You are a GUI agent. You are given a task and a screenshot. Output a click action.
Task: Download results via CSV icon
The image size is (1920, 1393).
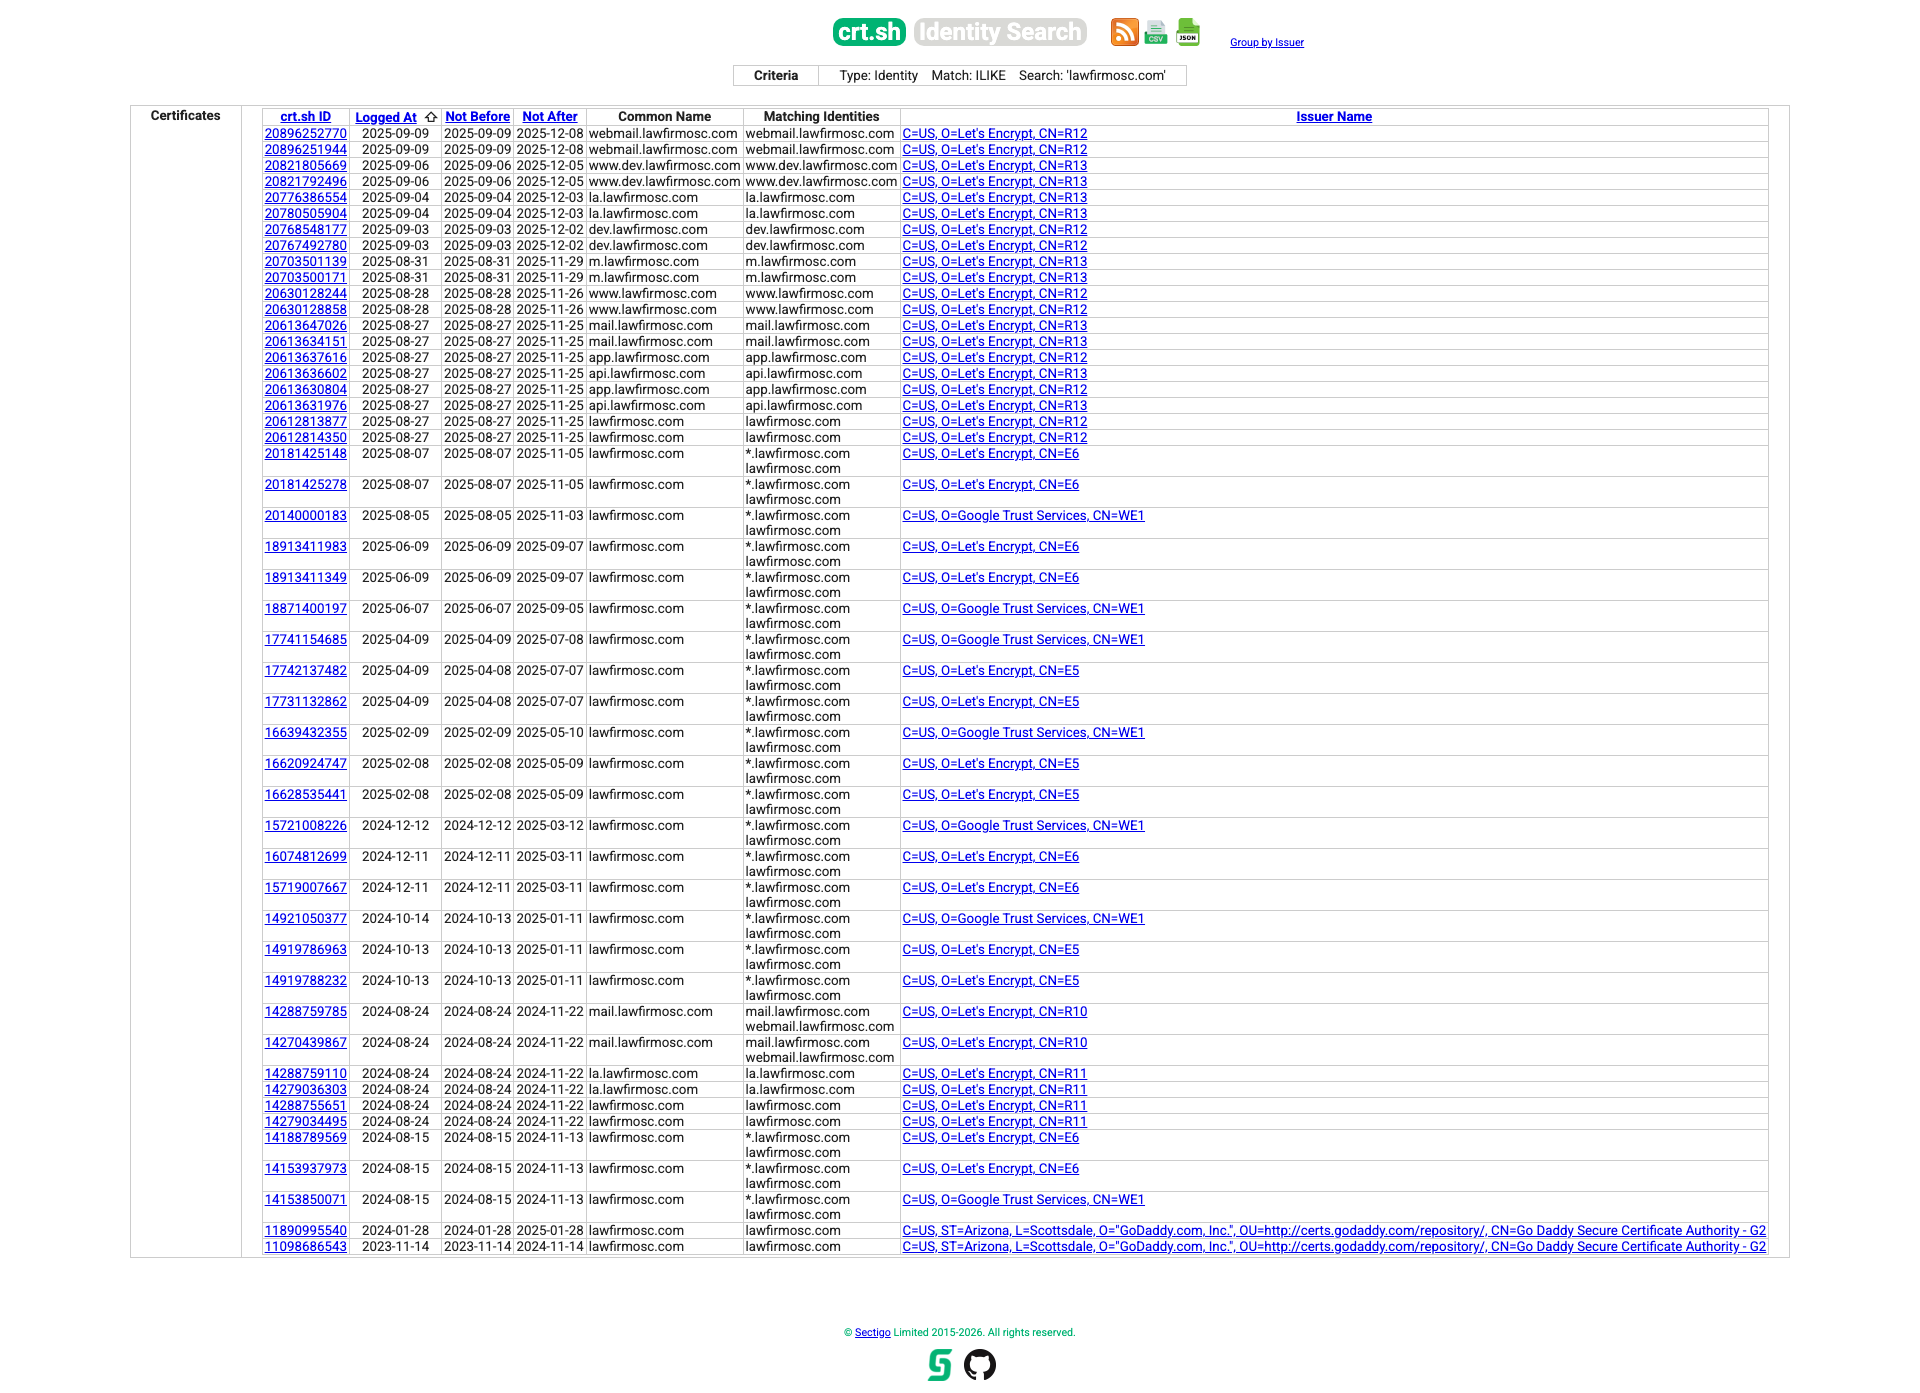click(x=1156, y=32)
